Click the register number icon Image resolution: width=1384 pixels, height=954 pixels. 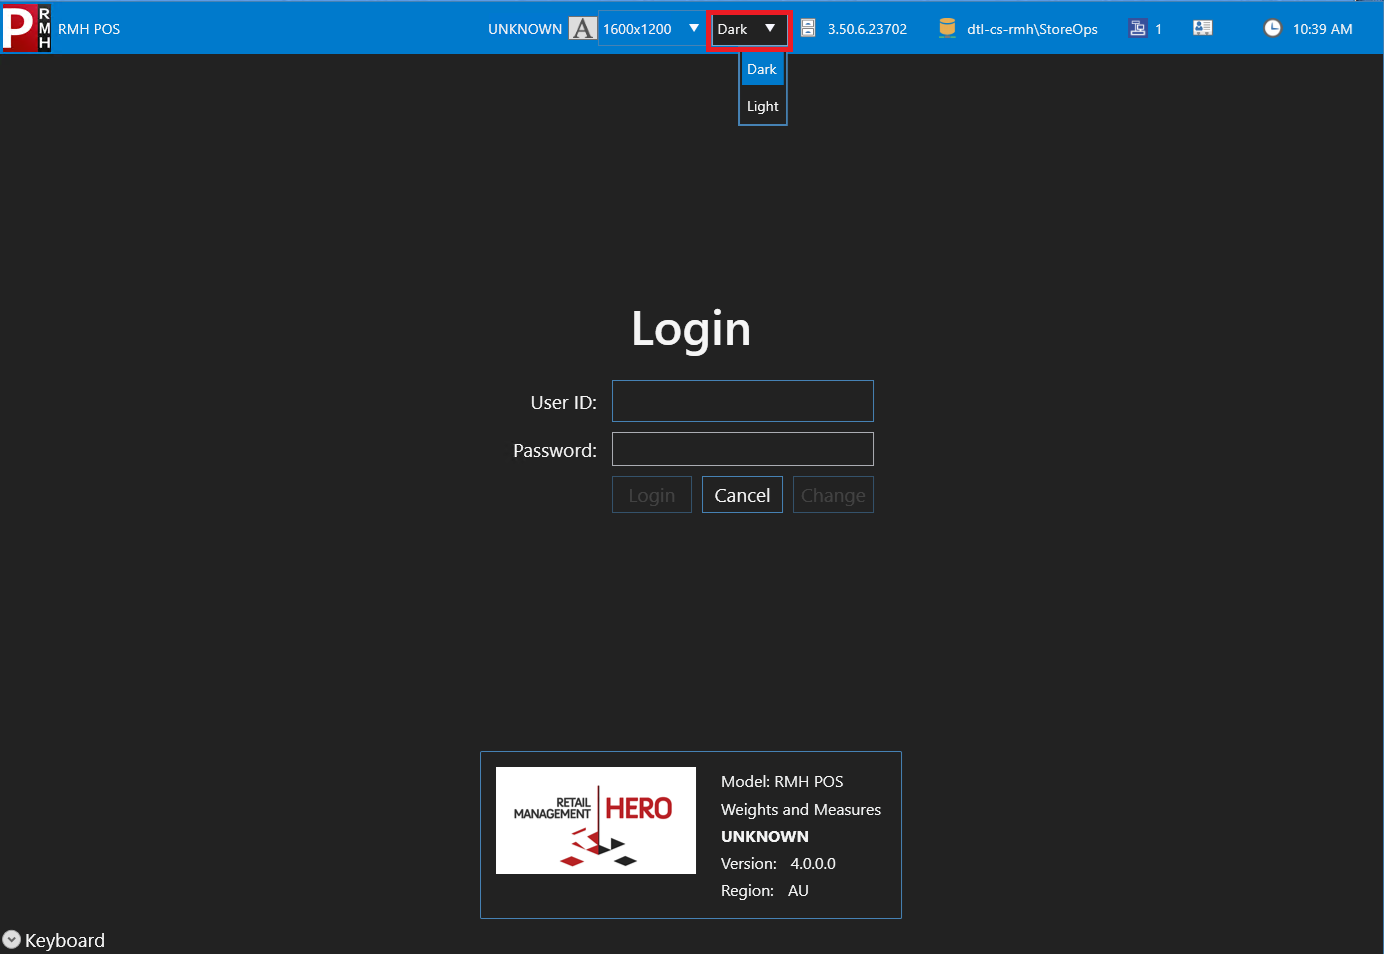click(x=1137, y=28)
